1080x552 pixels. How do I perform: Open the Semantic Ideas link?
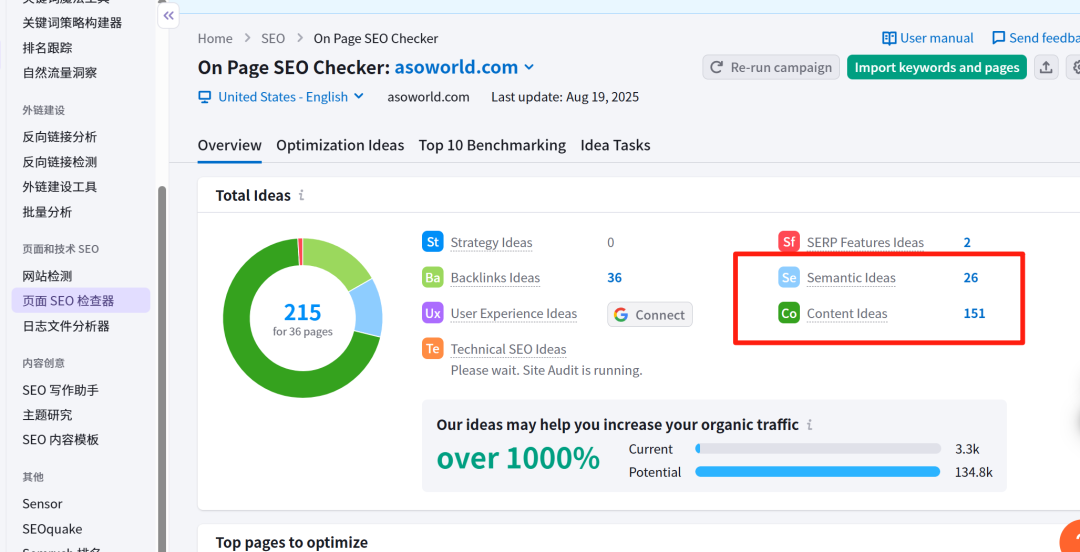(x=851, y=278)
